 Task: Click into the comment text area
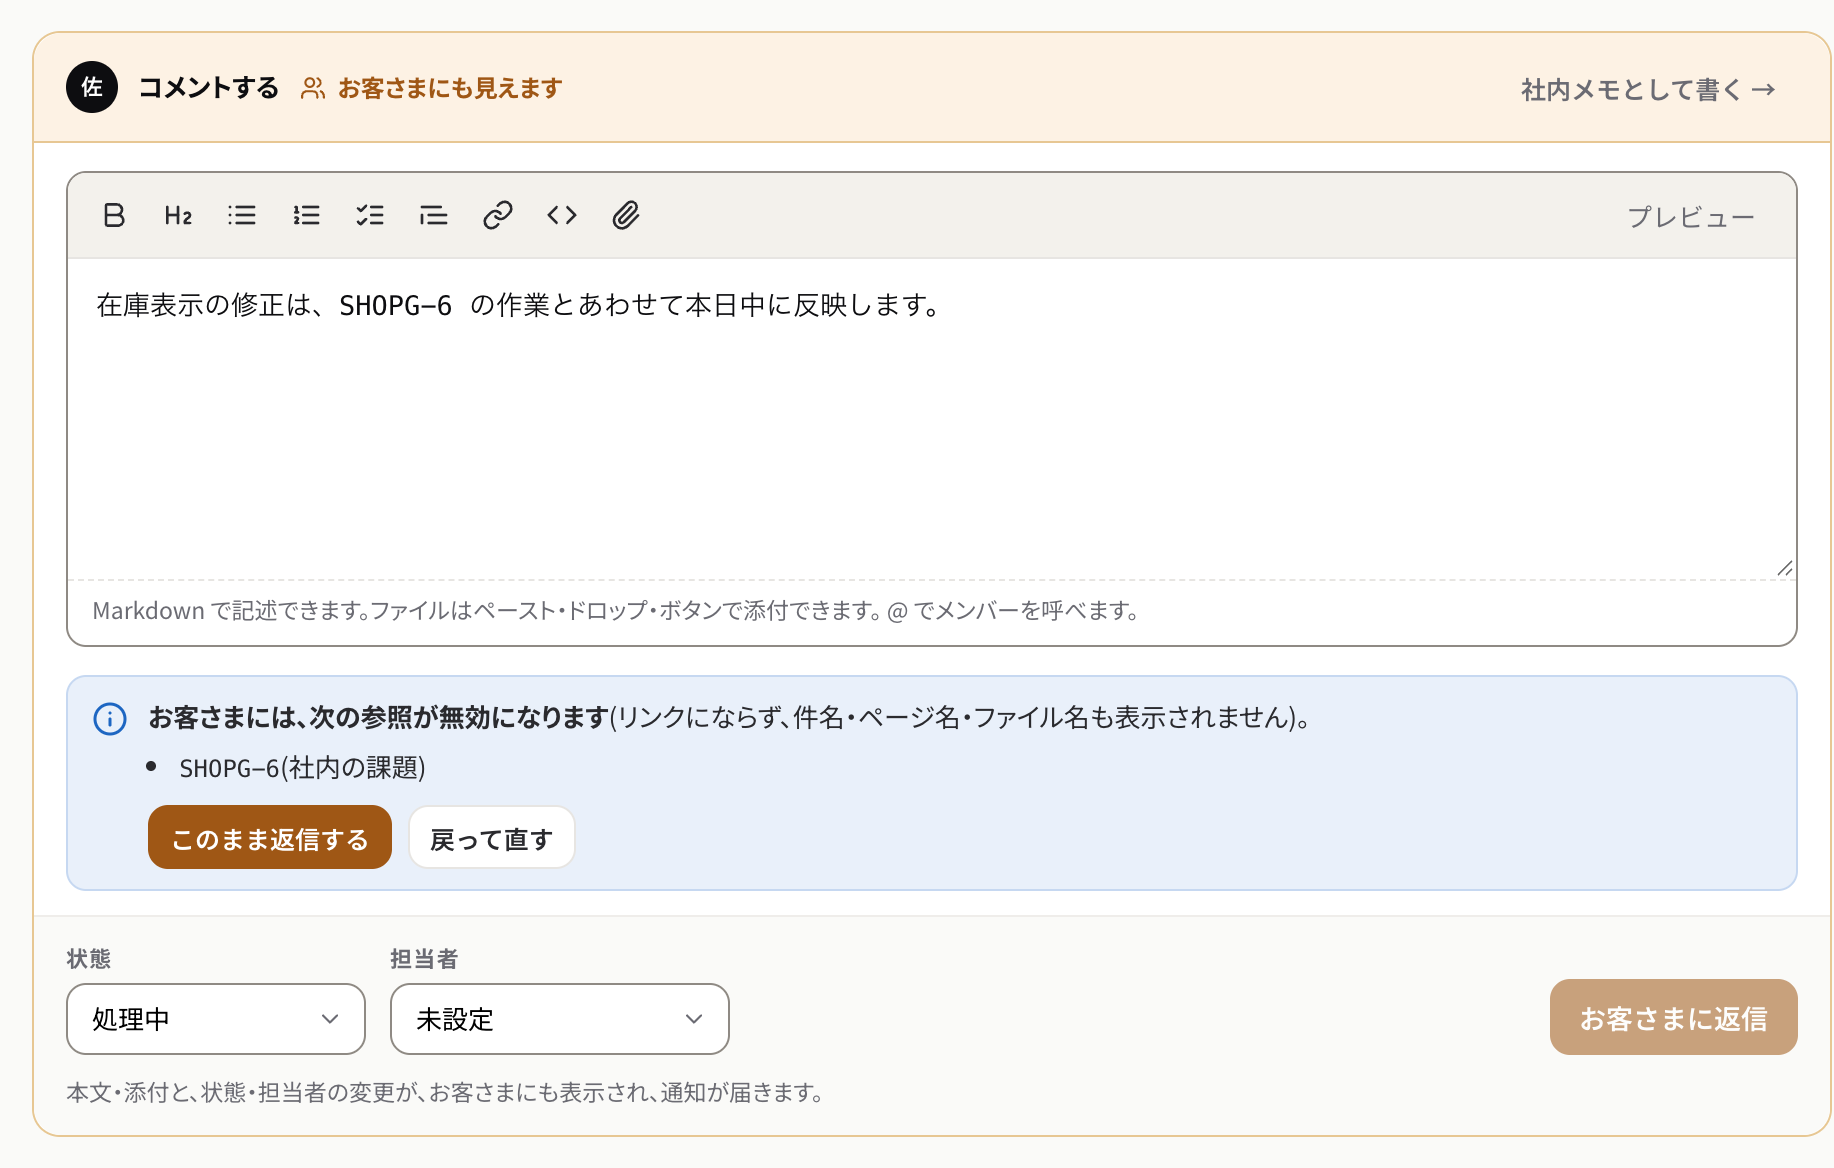932,419
